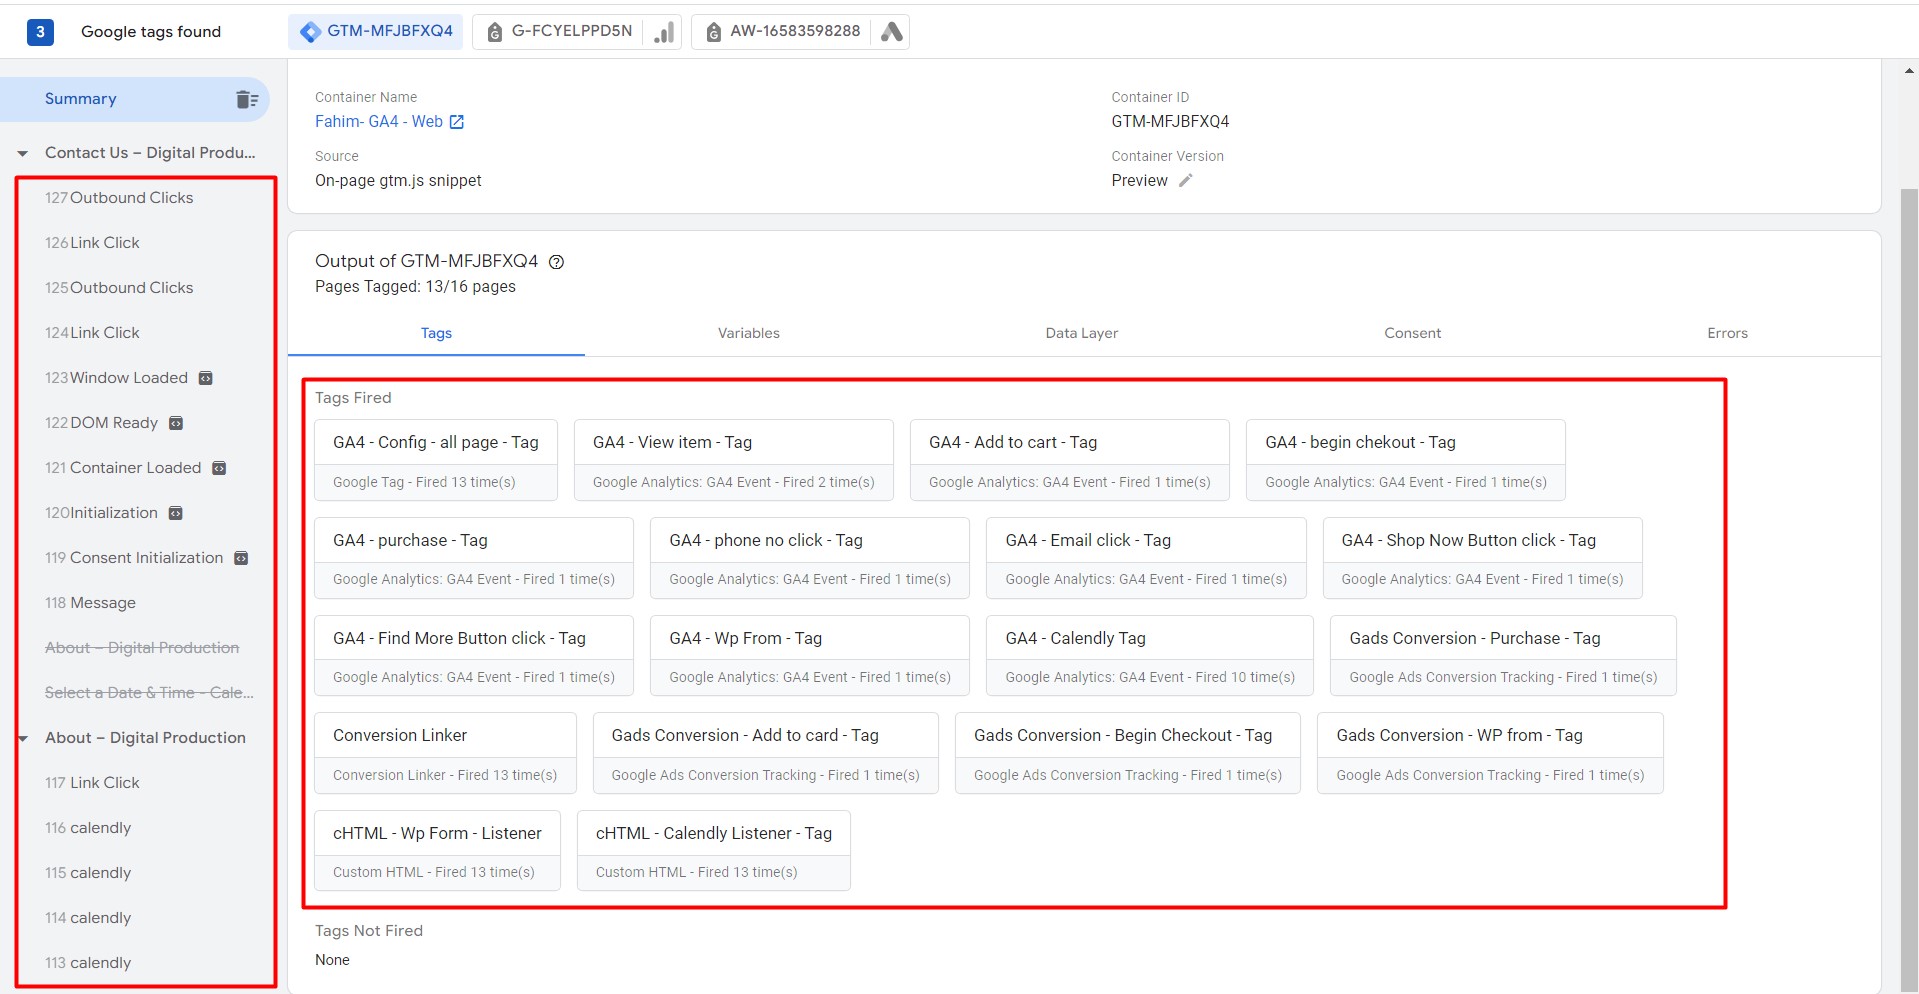Click the code icon beside Initialization

pyautogui.click(x=176, y=513)
